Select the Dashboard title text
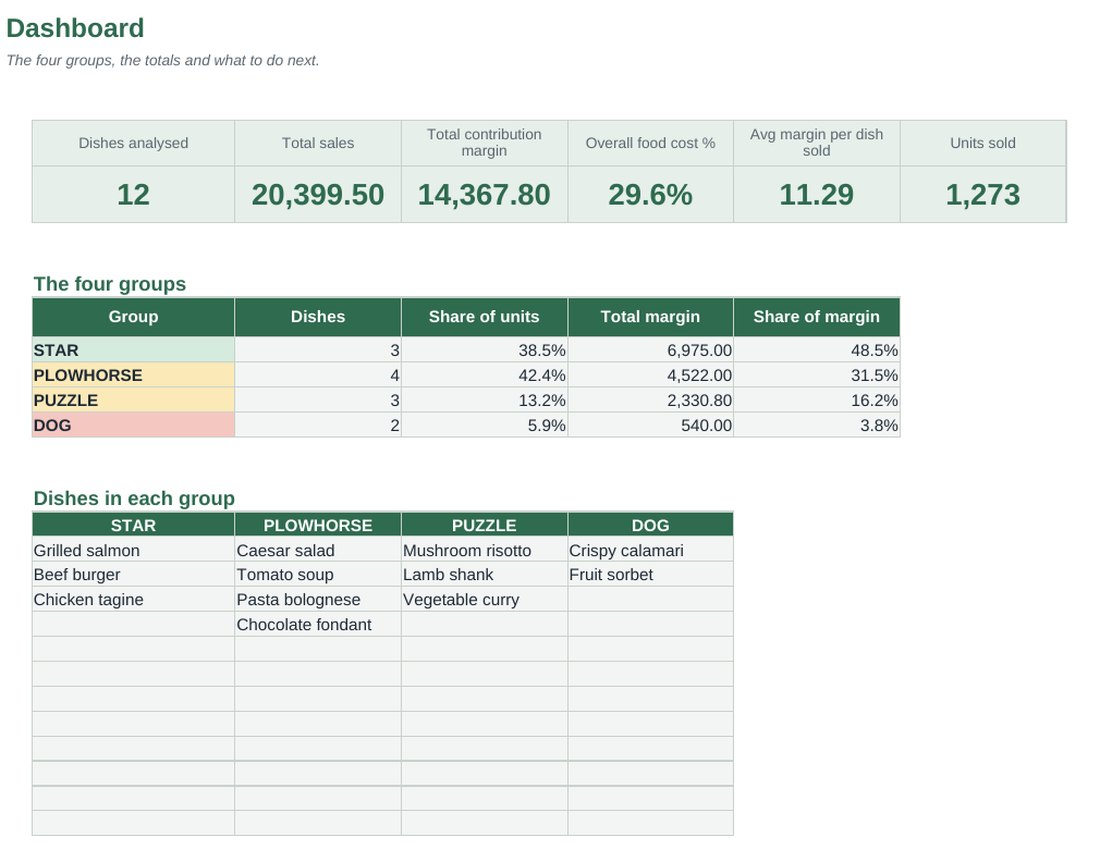 coord(75,28)
